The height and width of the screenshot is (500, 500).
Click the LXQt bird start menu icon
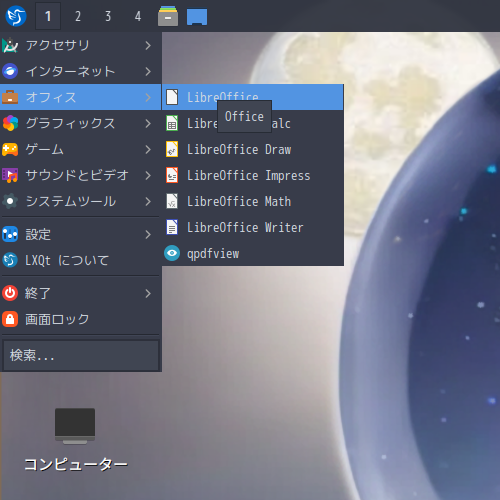coord(16,16)
